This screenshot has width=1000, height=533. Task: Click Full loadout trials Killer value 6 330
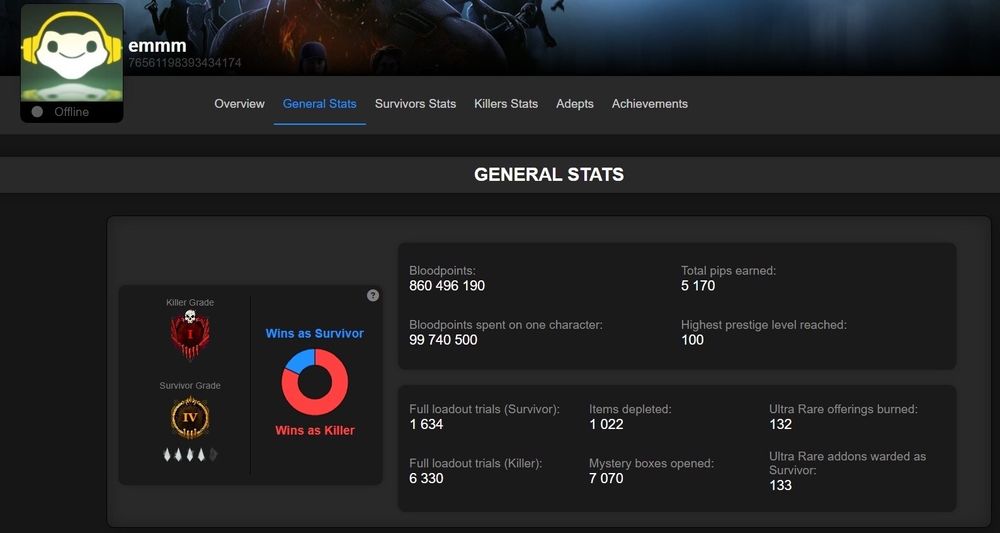coord(426,478)
